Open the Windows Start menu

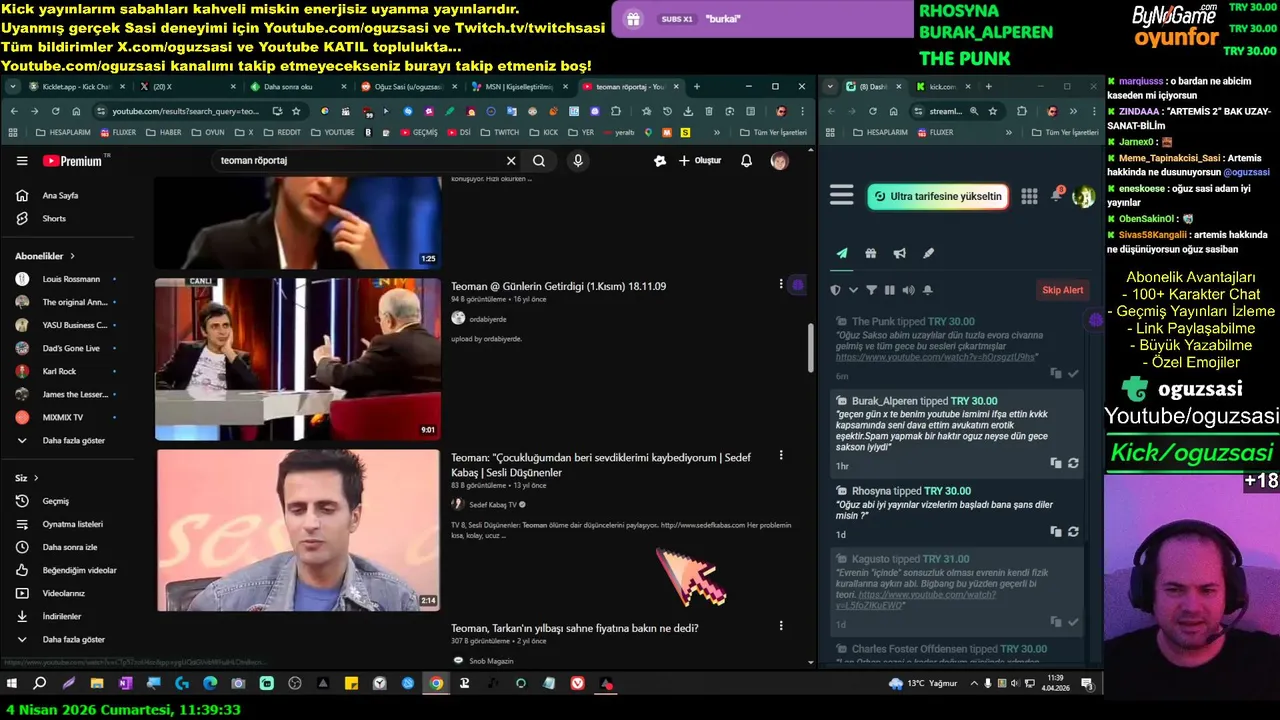pyautogui.click(x=12, y=684)
